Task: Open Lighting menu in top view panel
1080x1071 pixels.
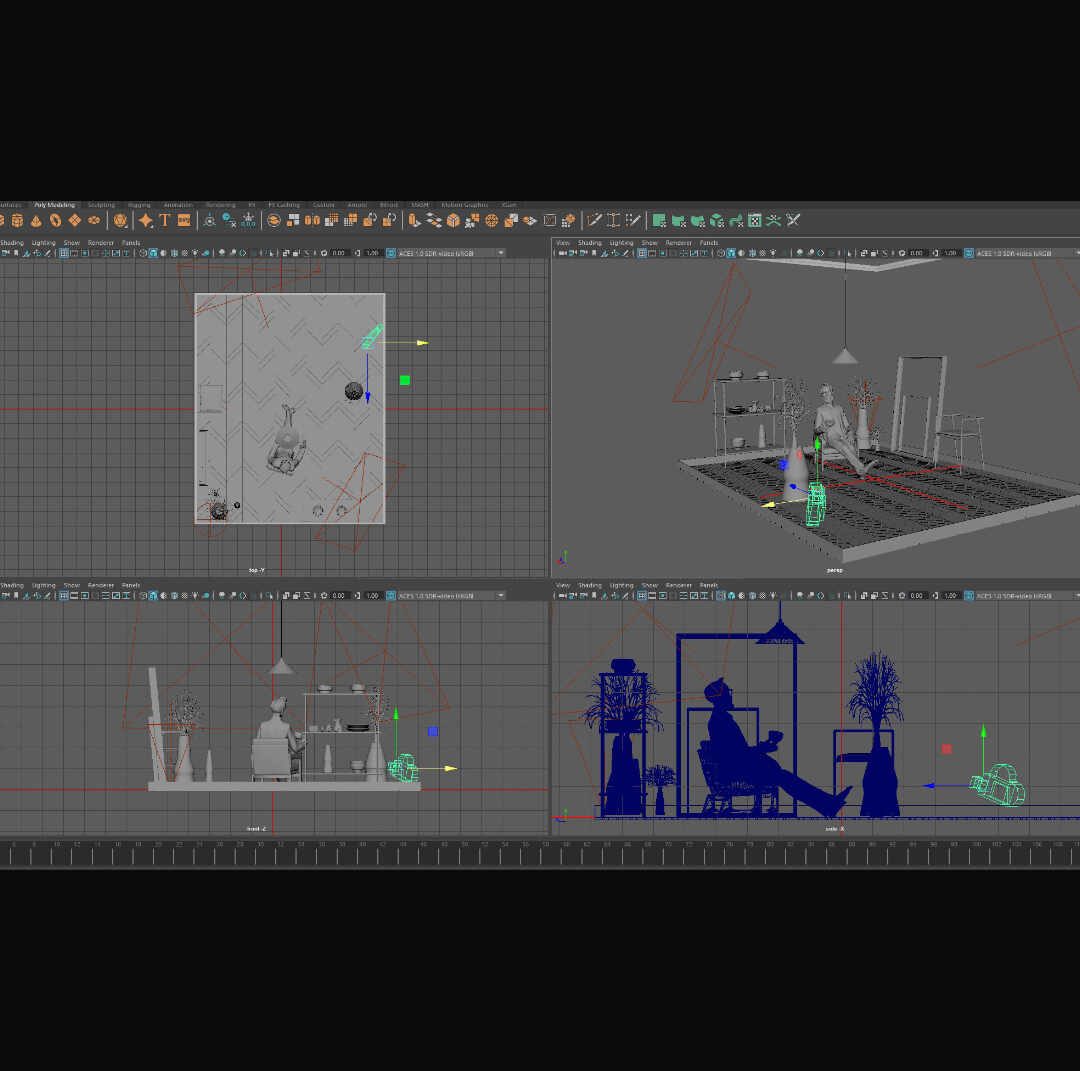Action: [43, 242]
